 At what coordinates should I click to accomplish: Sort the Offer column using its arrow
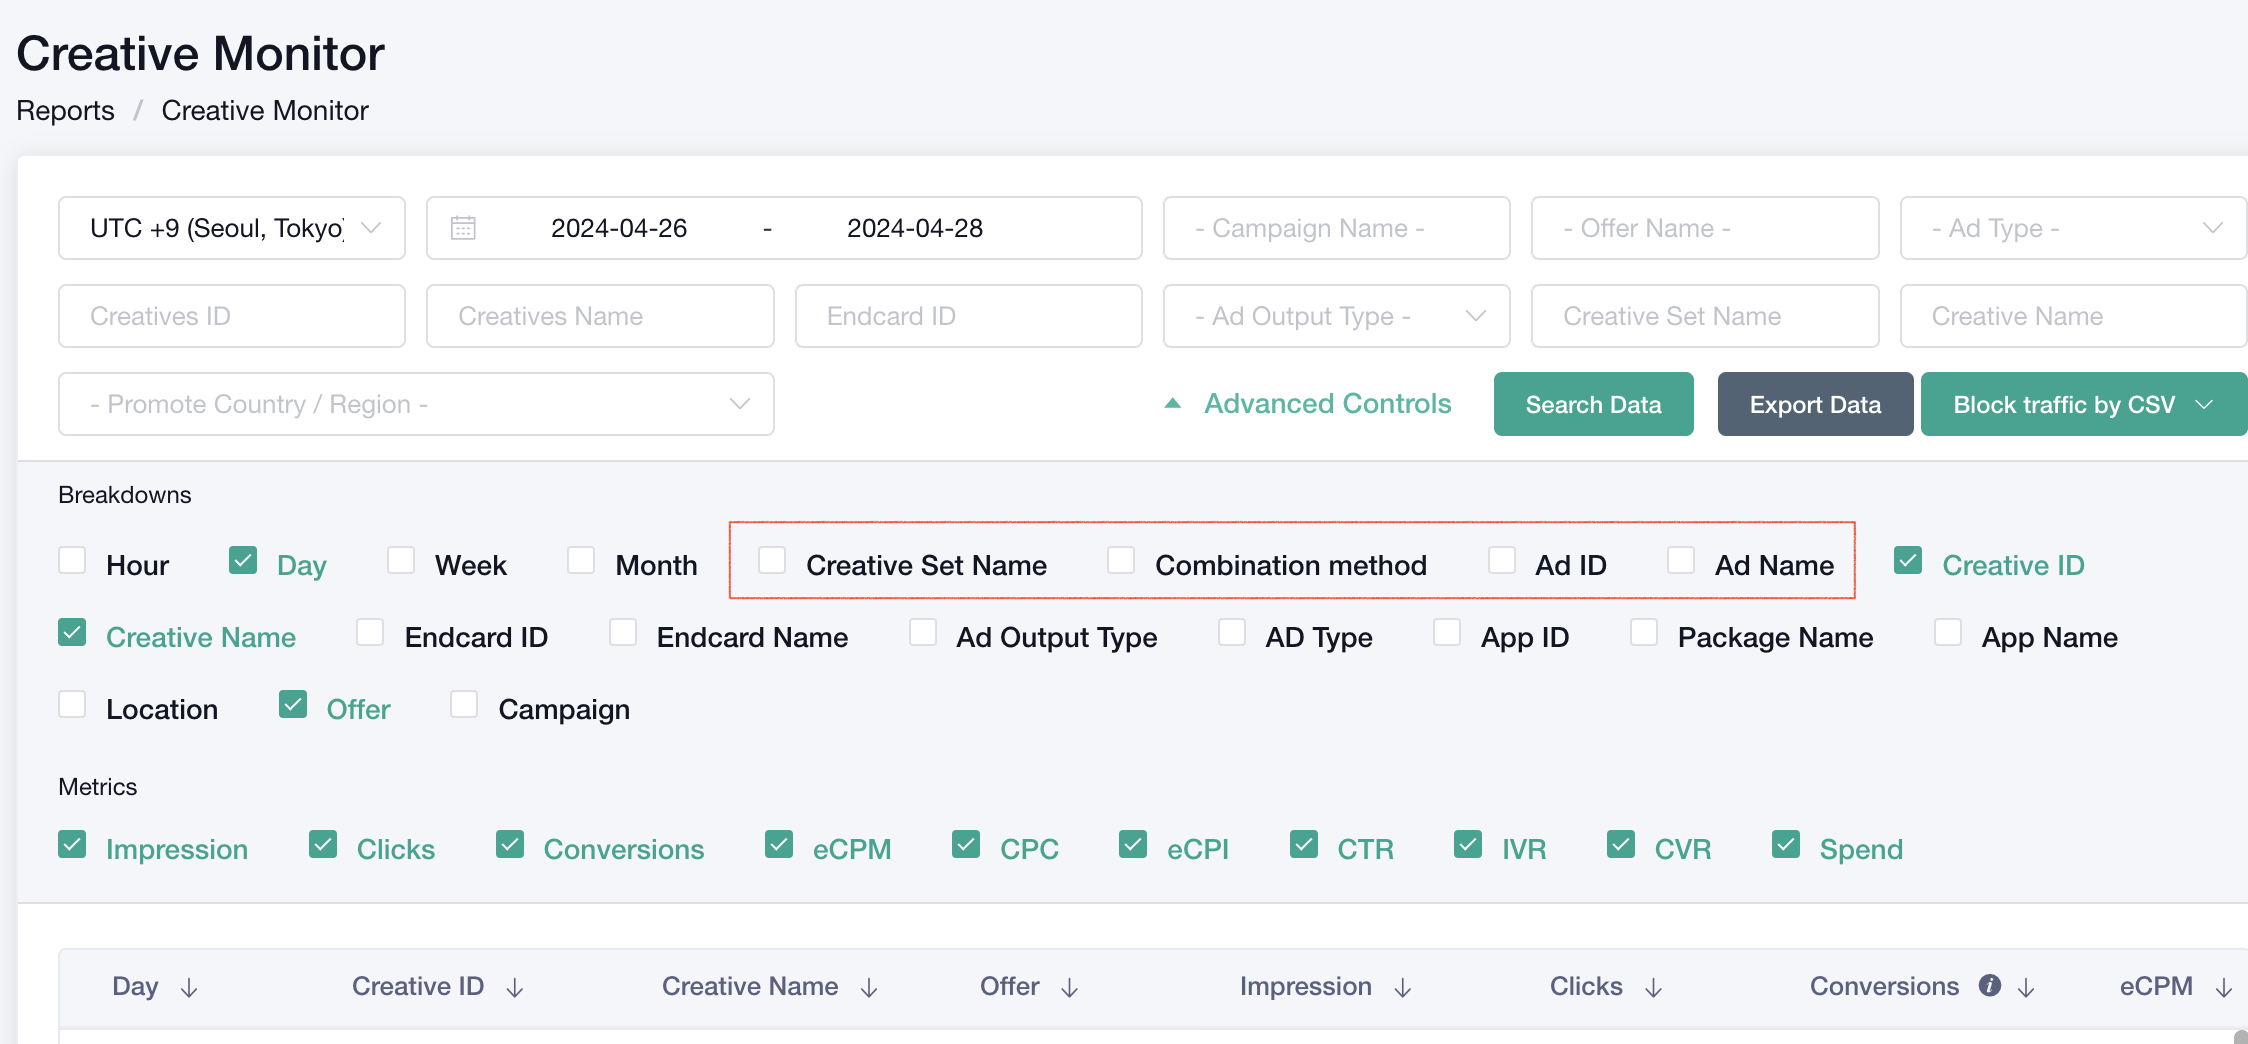point(1070,988)
